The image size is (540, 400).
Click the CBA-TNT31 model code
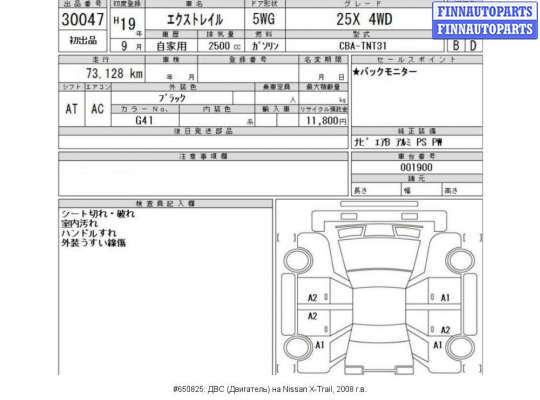click(x=363, y=45)
